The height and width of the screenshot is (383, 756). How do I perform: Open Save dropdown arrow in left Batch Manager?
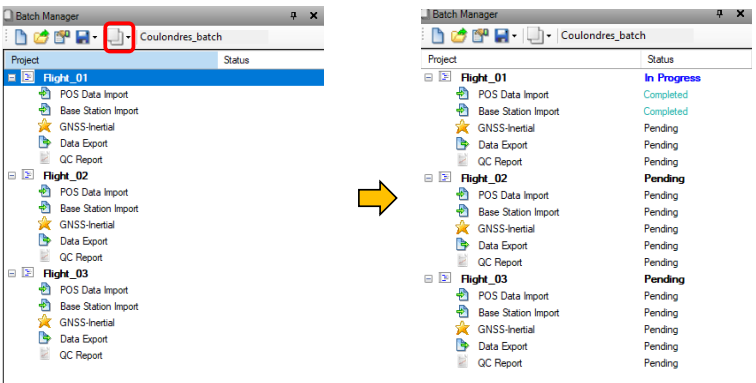pyautogui.click(x=94, y=38)
